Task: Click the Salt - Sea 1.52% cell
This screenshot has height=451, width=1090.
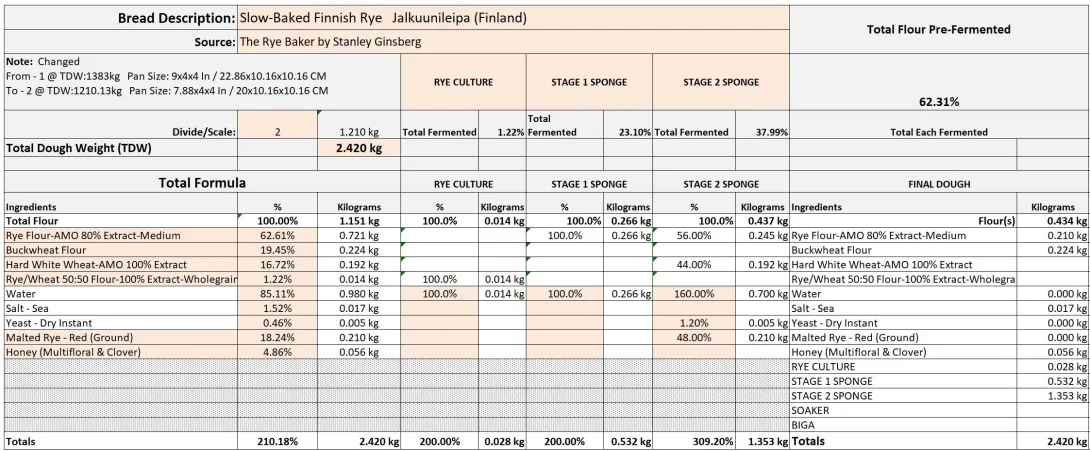Action: (x=277, y=309)
